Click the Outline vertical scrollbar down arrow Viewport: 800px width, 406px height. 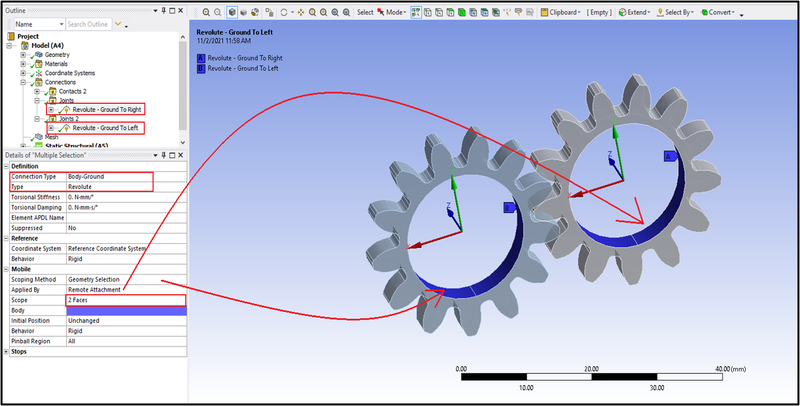point(183,143)
